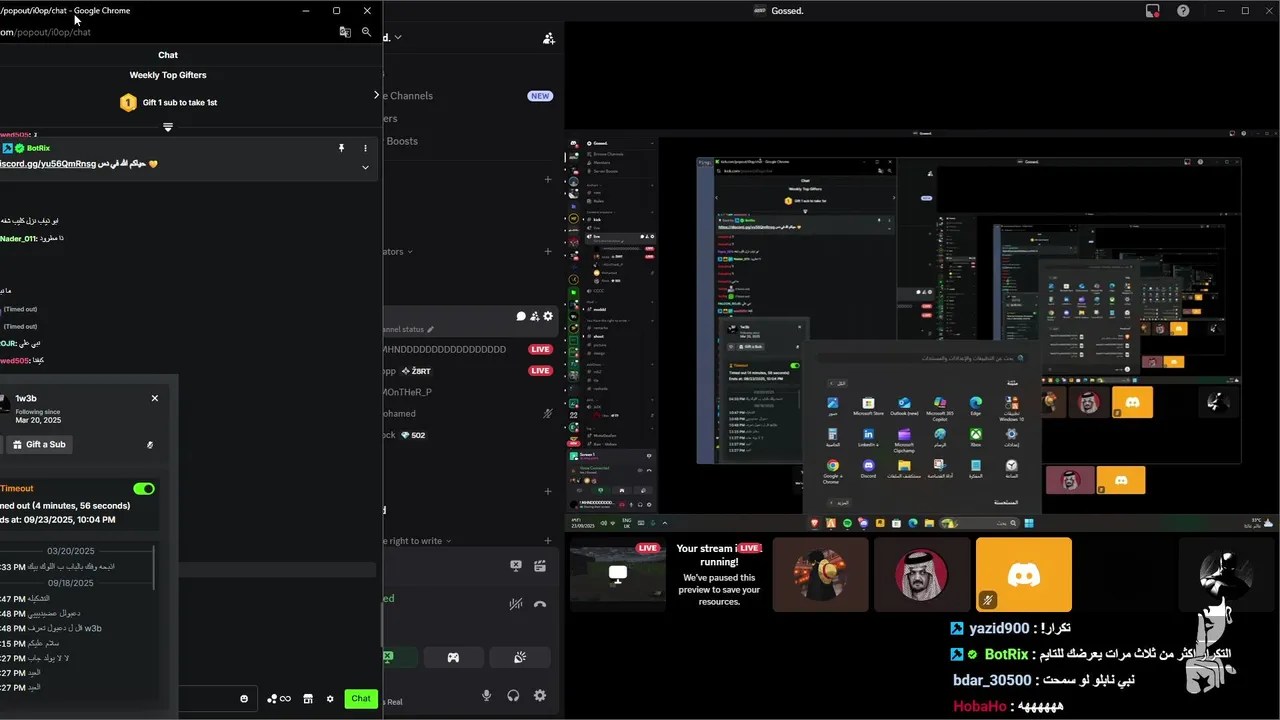Viewport: 1280px width, 720px height.
Task: Add channel to the 'ators' category
Action: (x=548, y=252)
